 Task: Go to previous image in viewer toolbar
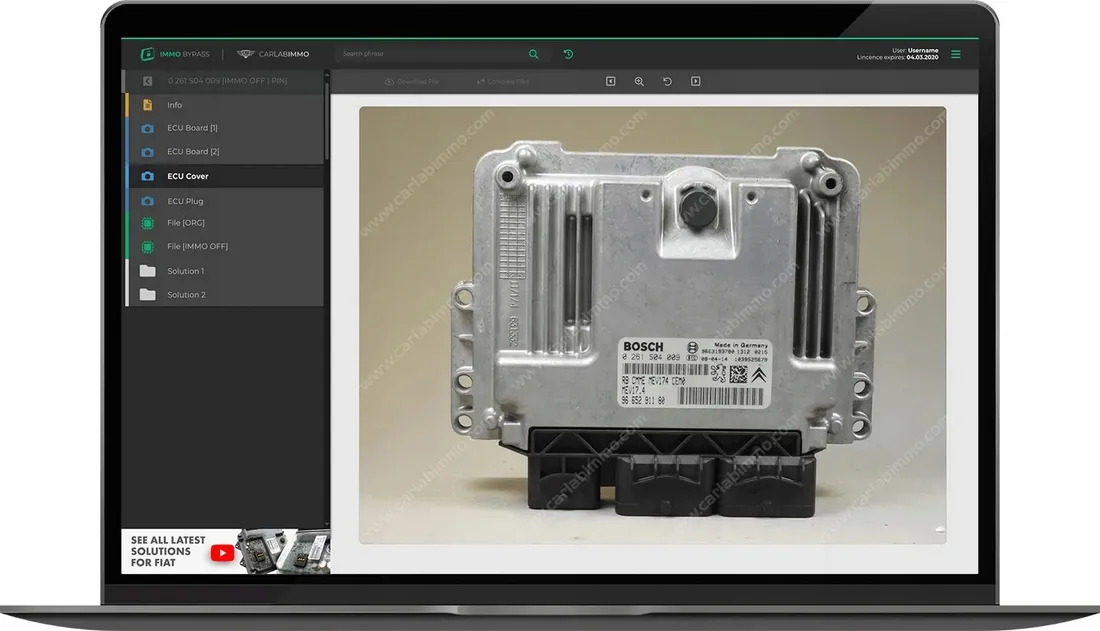click(610, 81)
